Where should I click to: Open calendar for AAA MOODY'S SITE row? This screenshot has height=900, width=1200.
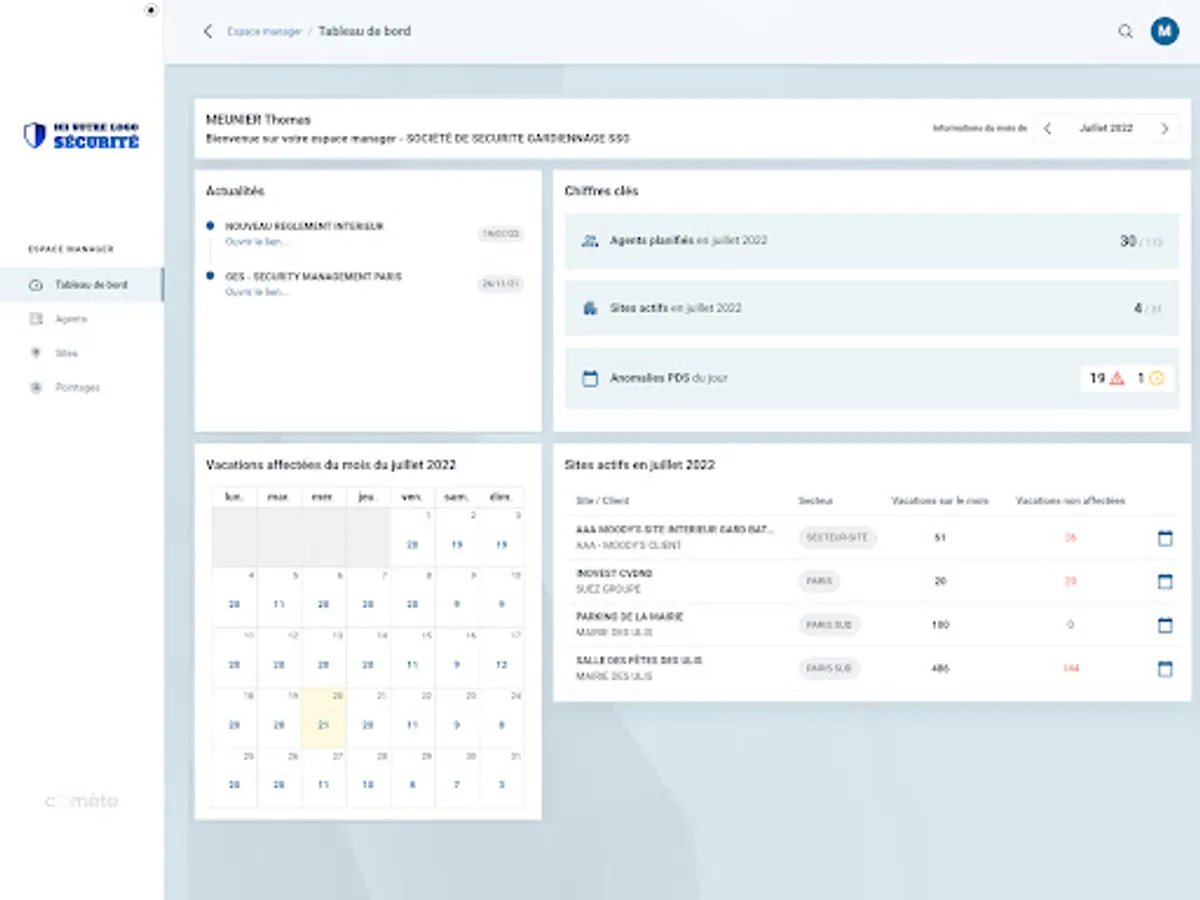[1165, 538]
